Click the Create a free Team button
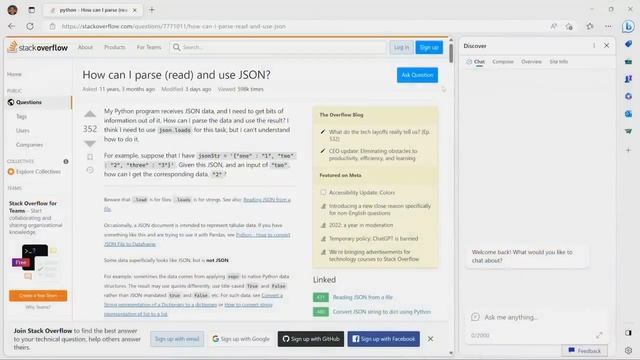The height and width of the screenshot is (360, 640). pyautogui.click(x=38, y=296)
